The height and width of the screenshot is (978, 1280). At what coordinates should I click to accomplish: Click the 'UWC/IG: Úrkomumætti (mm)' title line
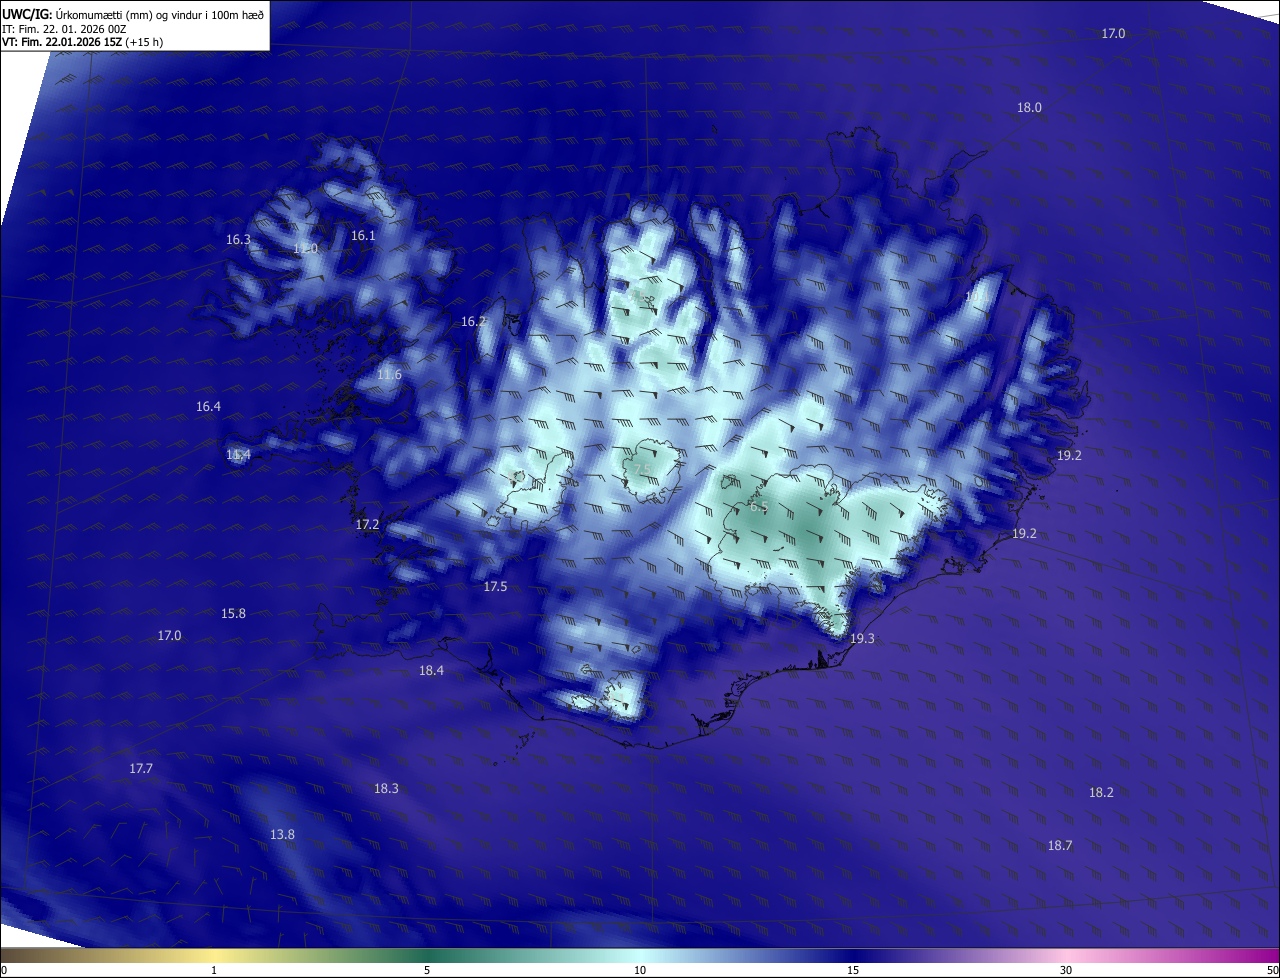133,14
